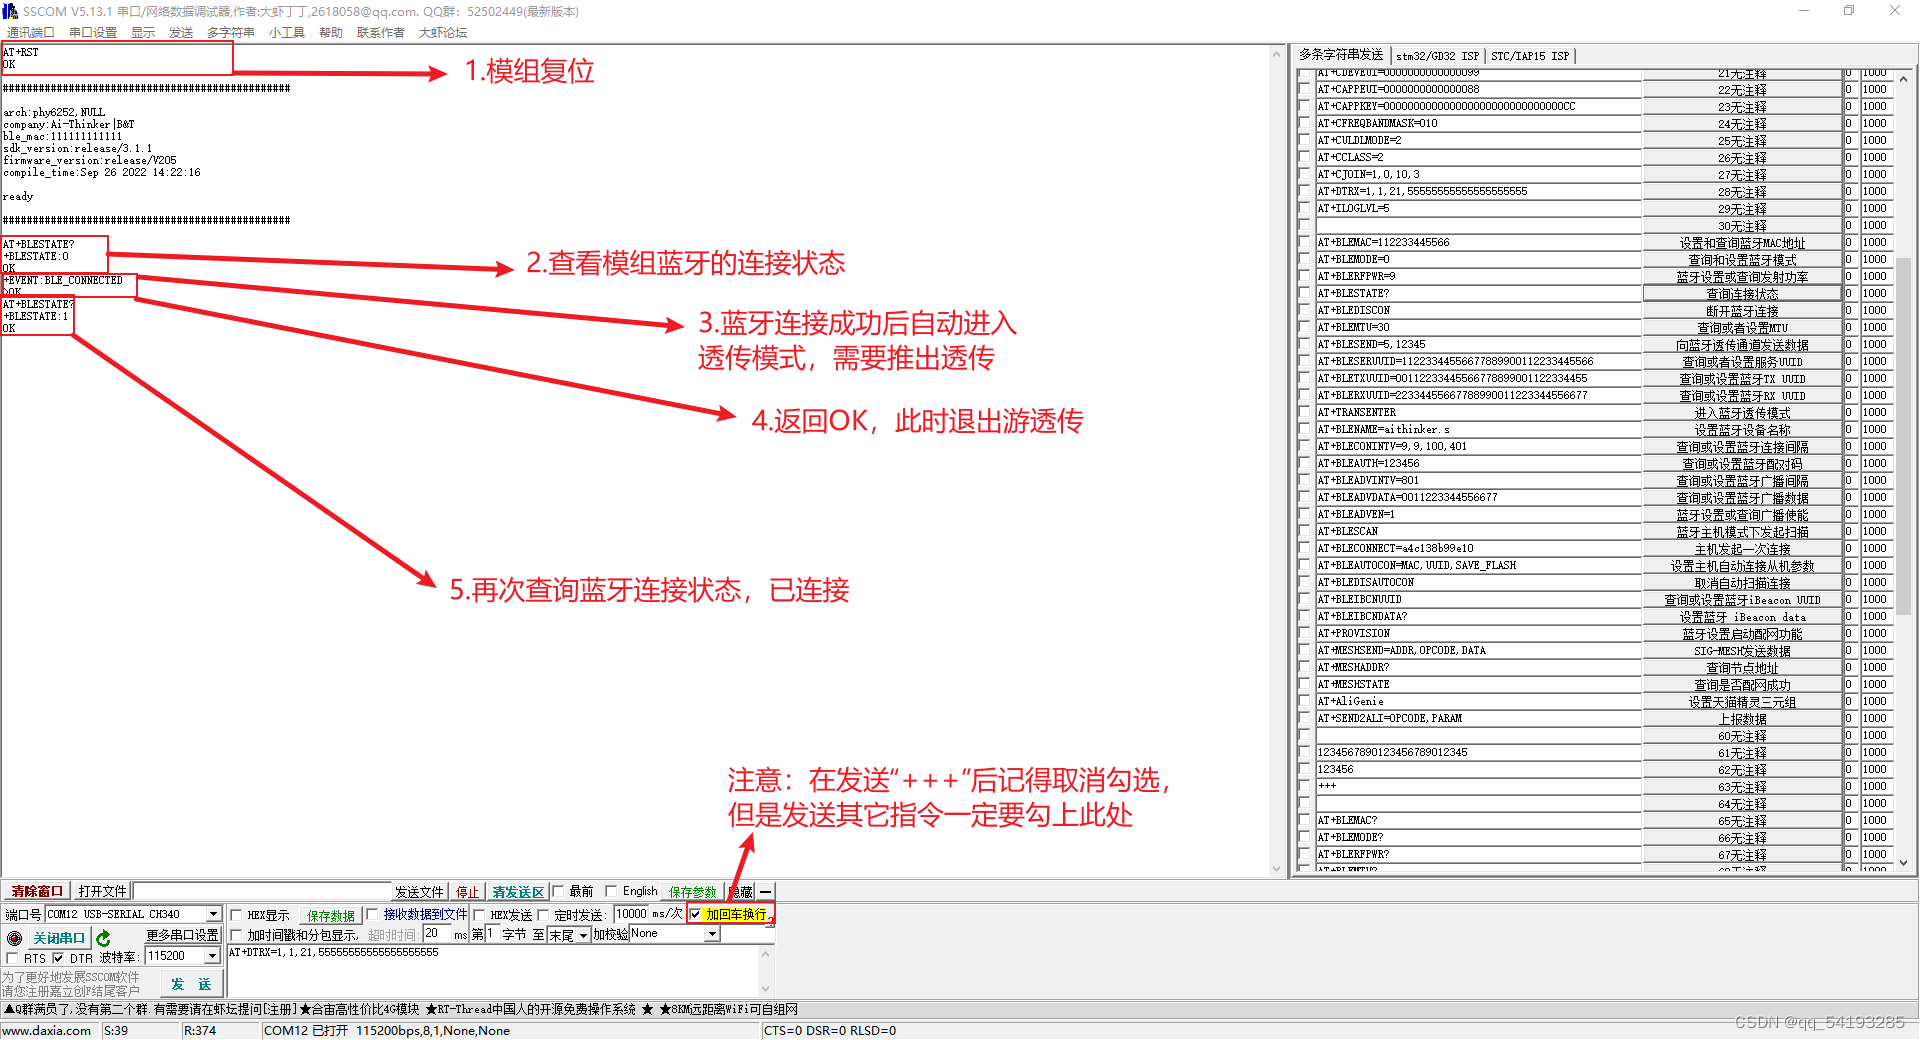
Task: Click the up arrow of multi-string list scrollbar
Action: click(1903, 79)
